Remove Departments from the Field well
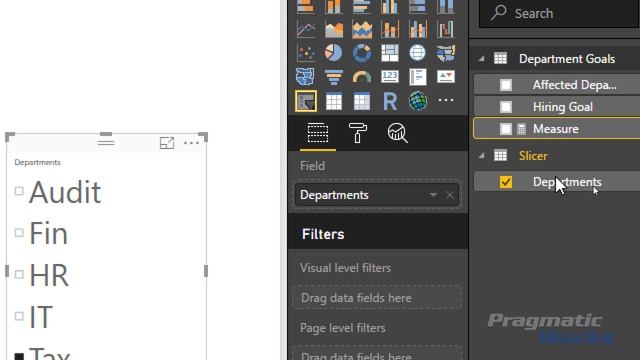The image size is (640, 360). pyautogui.click(x=450, y=195)
